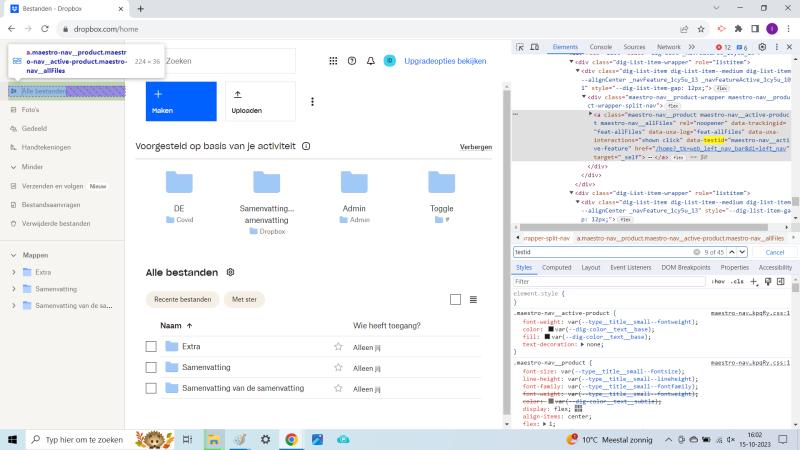Click color swatch of color property in active-product rule
The width and height of the screenshot is (800, 450).
click(x=551, y=329)
